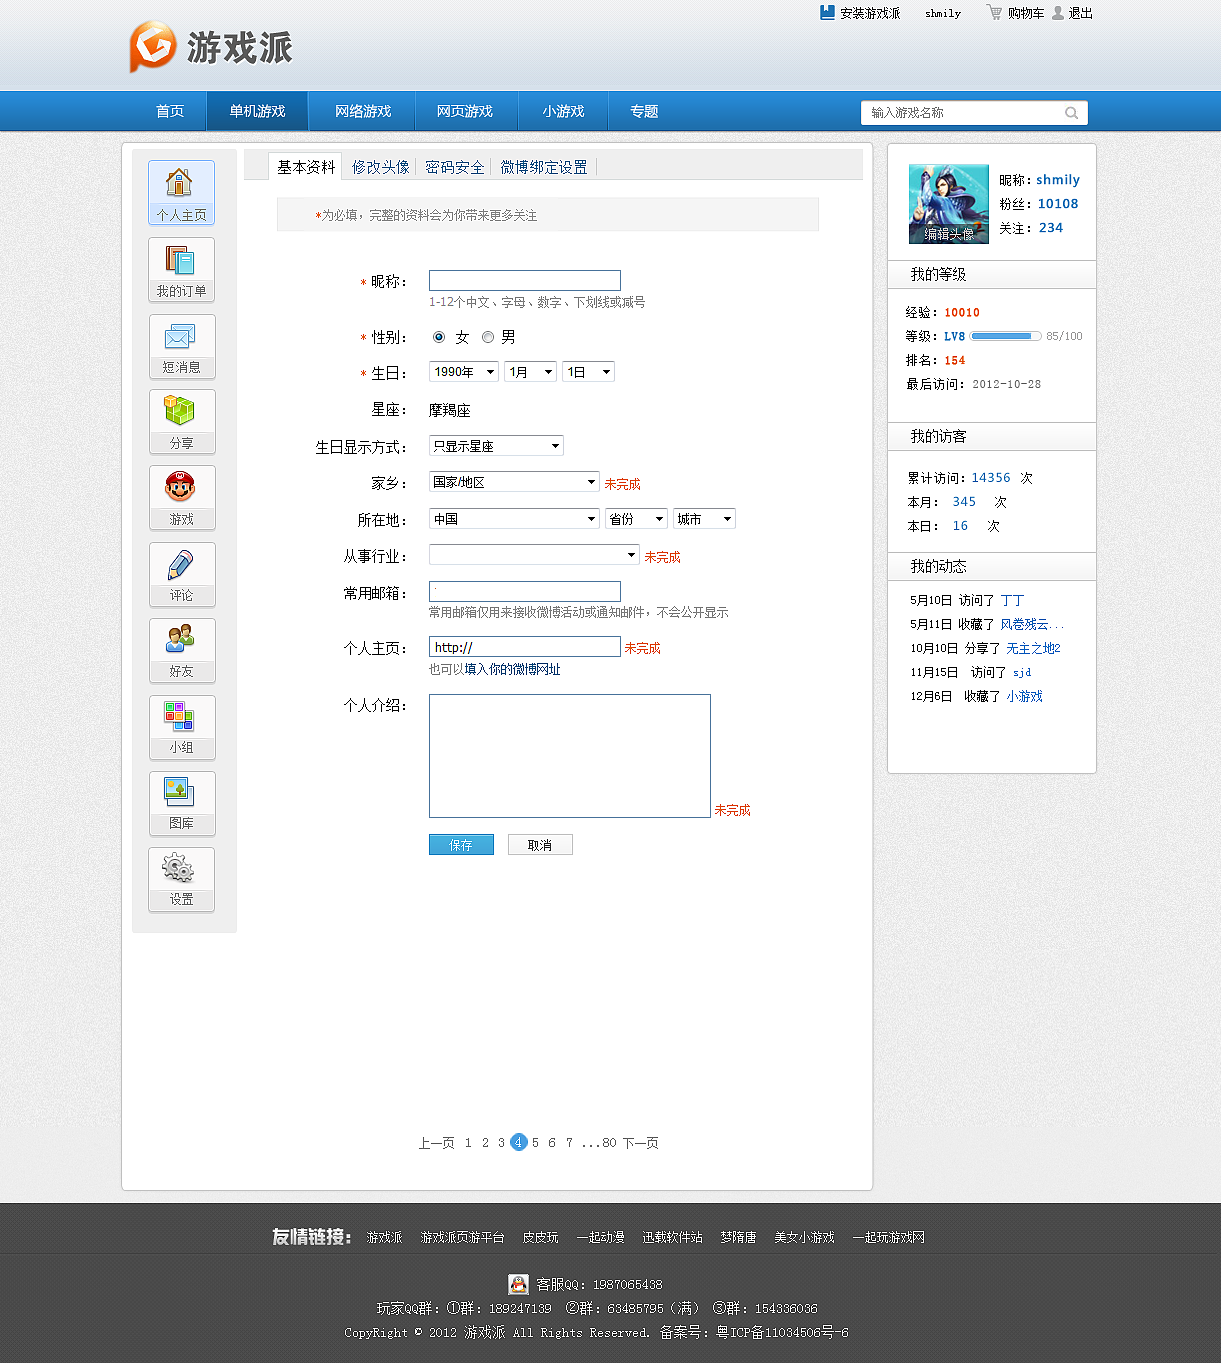Open the 省份 province dropdown
Image resolution: width=1221 pixels, height=1363 pixels.
pyautogui.click(x=636, y=519)
